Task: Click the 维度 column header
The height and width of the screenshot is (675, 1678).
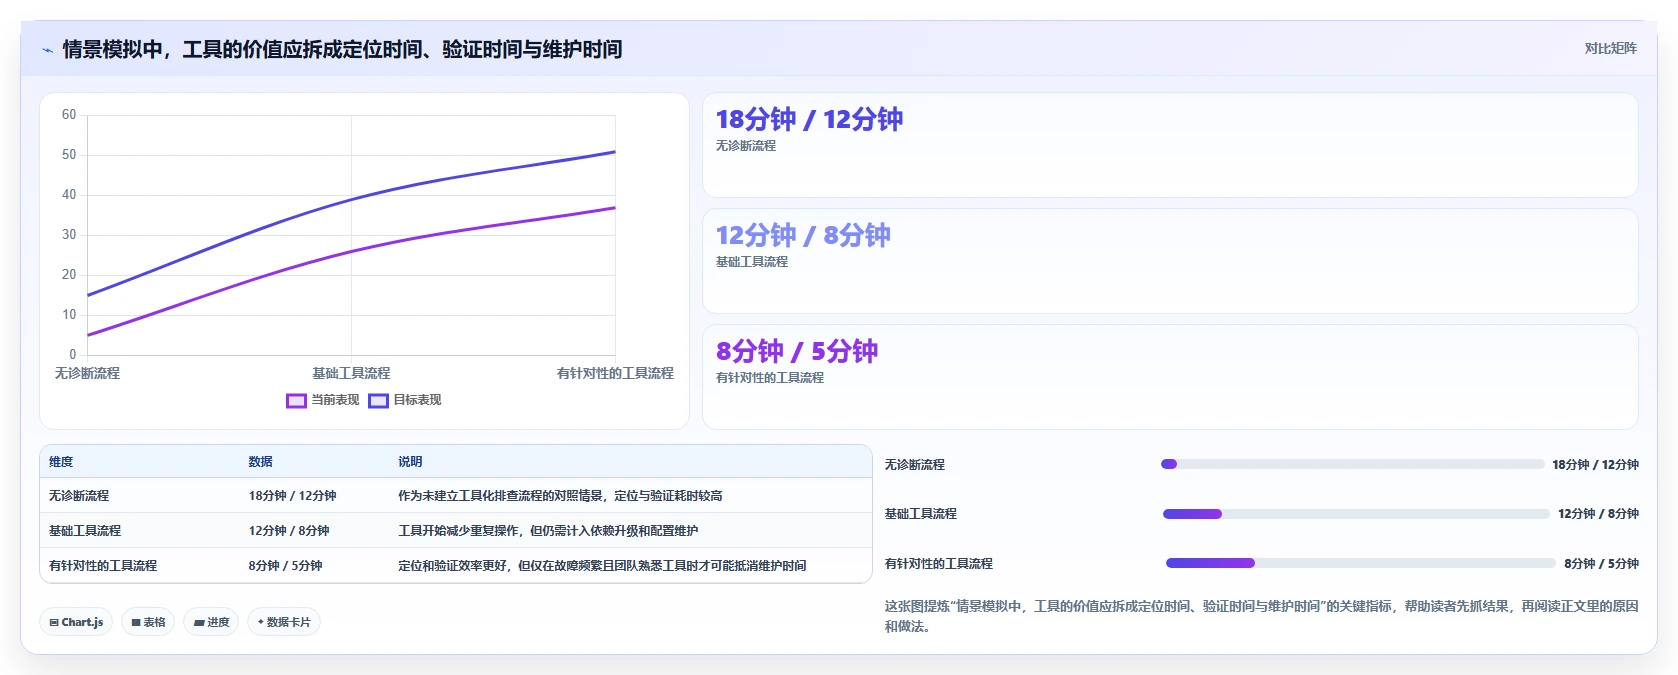Action: click(61, 462)
